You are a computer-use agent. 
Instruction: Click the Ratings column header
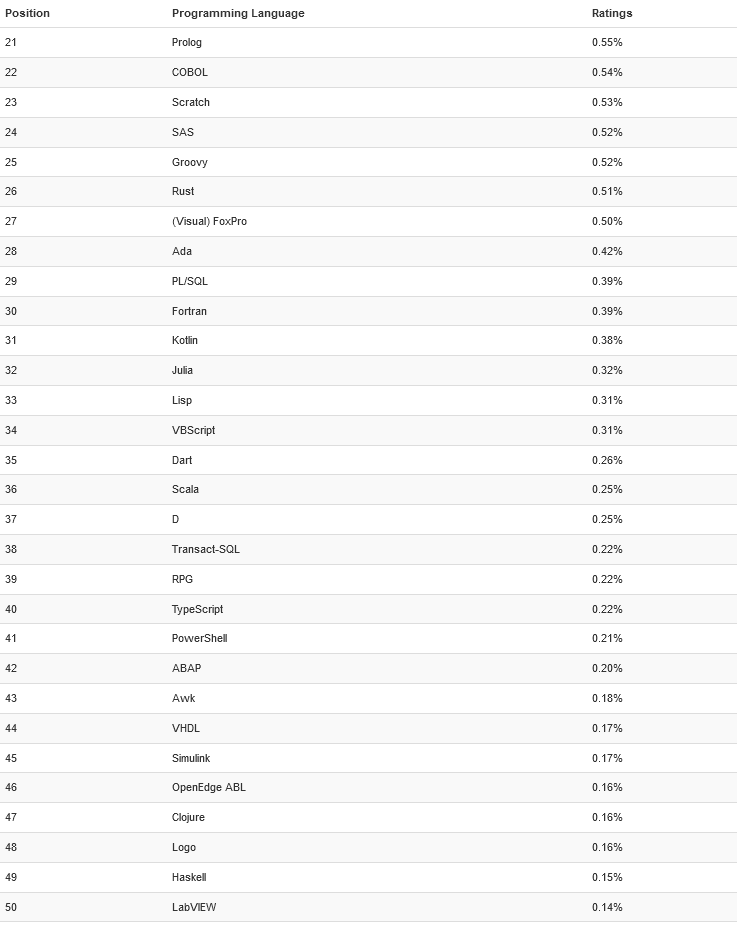point(612,13)
